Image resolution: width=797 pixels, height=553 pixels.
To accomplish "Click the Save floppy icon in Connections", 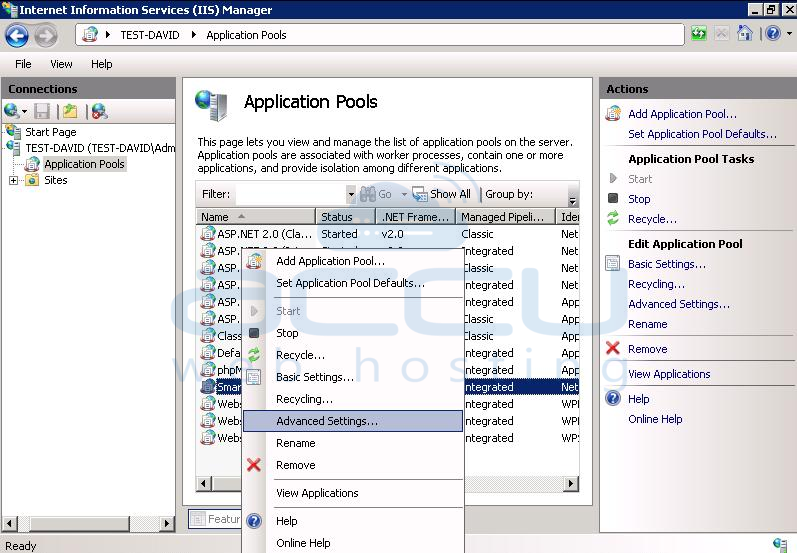I will [x=42, y=111].
